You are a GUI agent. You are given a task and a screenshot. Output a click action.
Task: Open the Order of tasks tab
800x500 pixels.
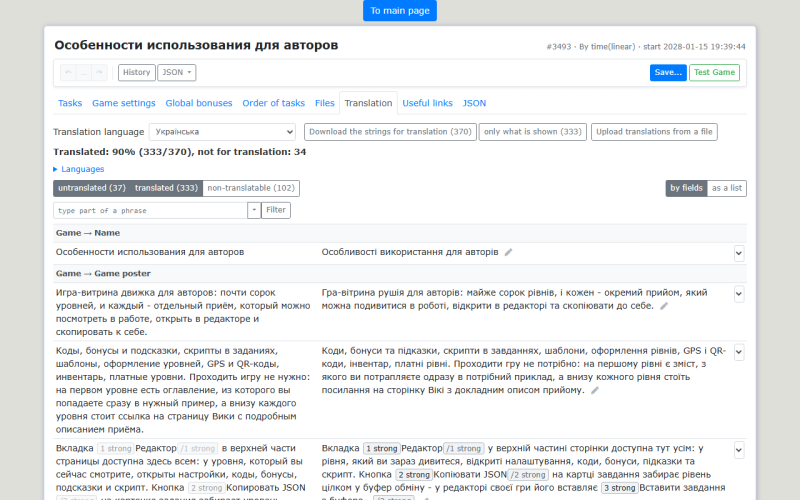click(x=273, y=103)
